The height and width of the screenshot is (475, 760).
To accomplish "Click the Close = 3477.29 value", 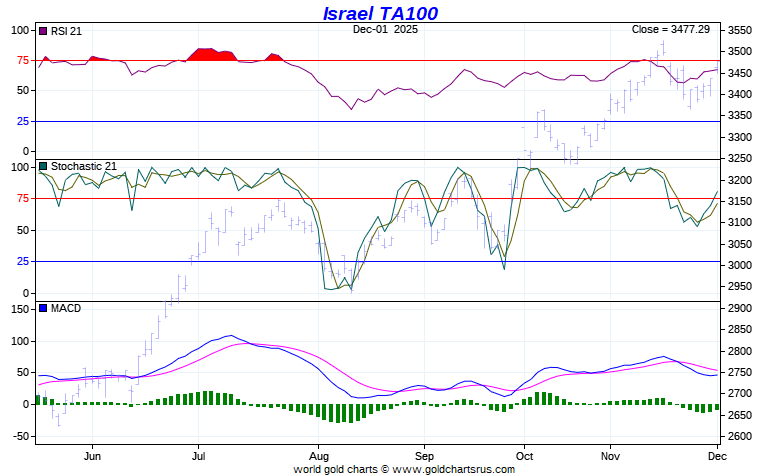I will 671,29.
